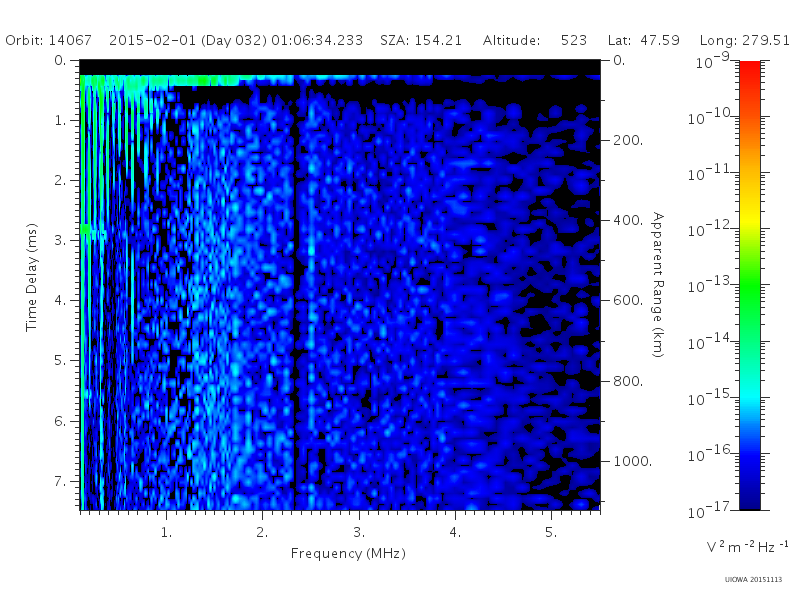Click the yellow band of the color bar
This screenshot has width=800, height=600.
tap(750, 217)
